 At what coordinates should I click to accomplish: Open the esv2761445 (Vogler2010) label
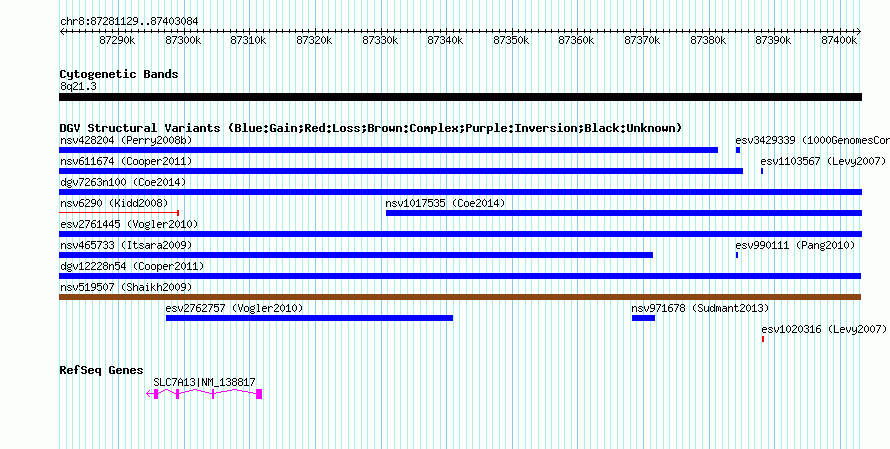(x=129, y=224)
